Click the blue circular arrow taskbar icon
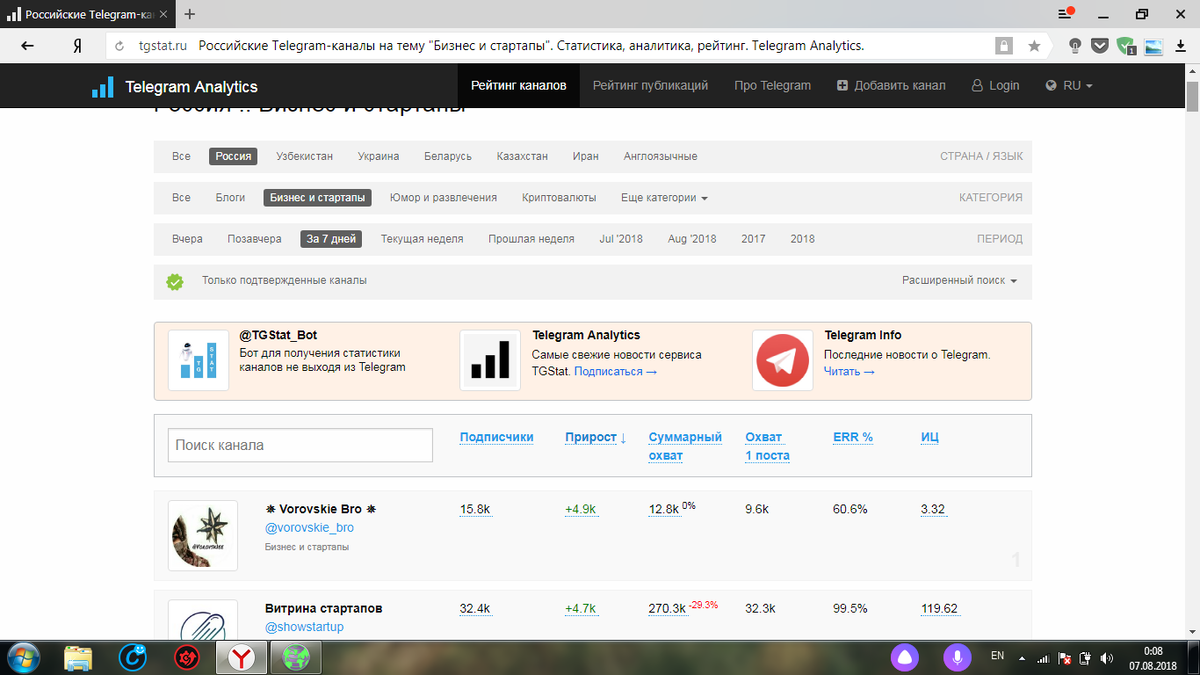The width and height of the screenshot is (1200, 675). (133, 657)
